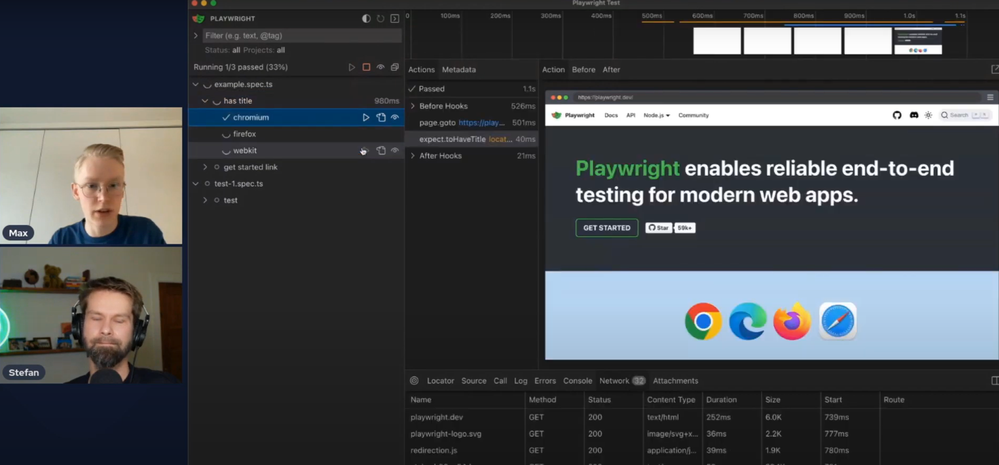Switch to the Metadata tab

(x=459, y=69)
